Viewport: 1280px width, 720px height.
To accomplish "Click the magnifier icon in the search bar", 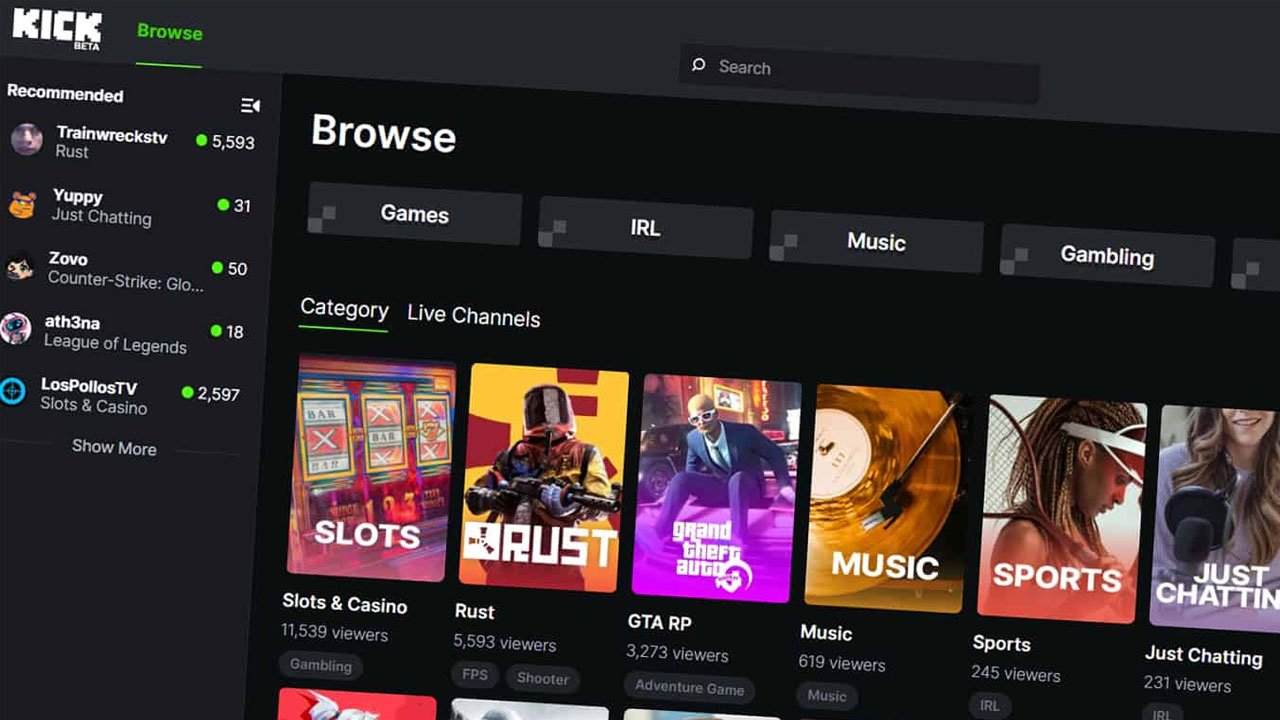I will coord(698,65).
